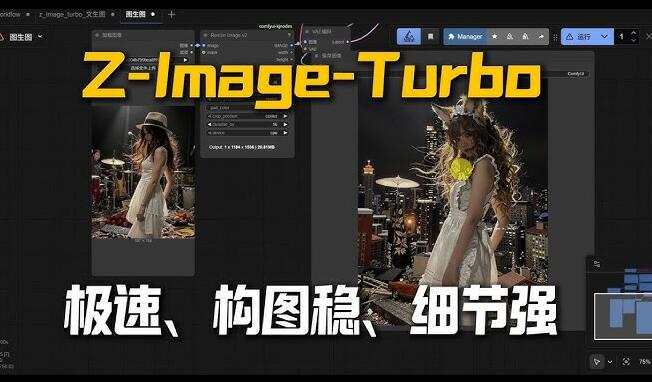Click the first triangle icon right of the star

(x=510, y=37)
